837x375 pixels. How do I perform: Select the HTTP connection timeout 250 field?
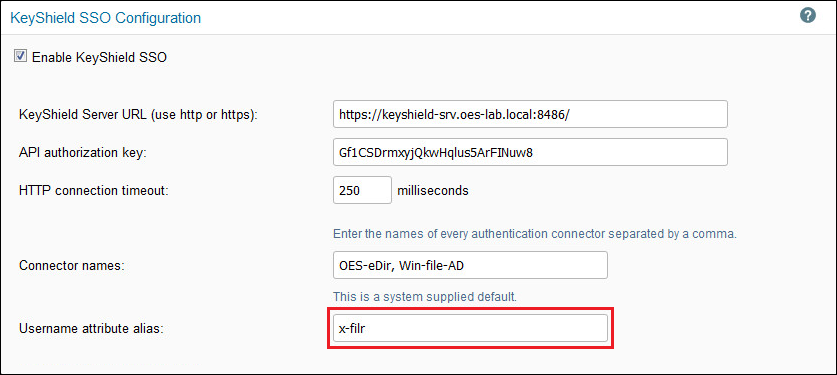point(362,190)
